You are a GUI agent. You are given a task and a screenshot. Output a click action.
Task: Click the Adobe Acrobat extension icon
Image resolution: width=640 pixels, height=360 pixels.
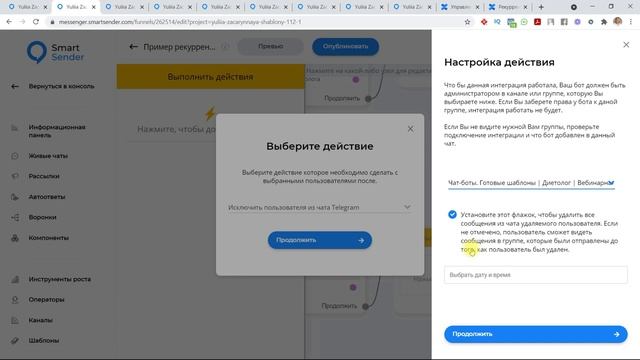tap(537, 22)
